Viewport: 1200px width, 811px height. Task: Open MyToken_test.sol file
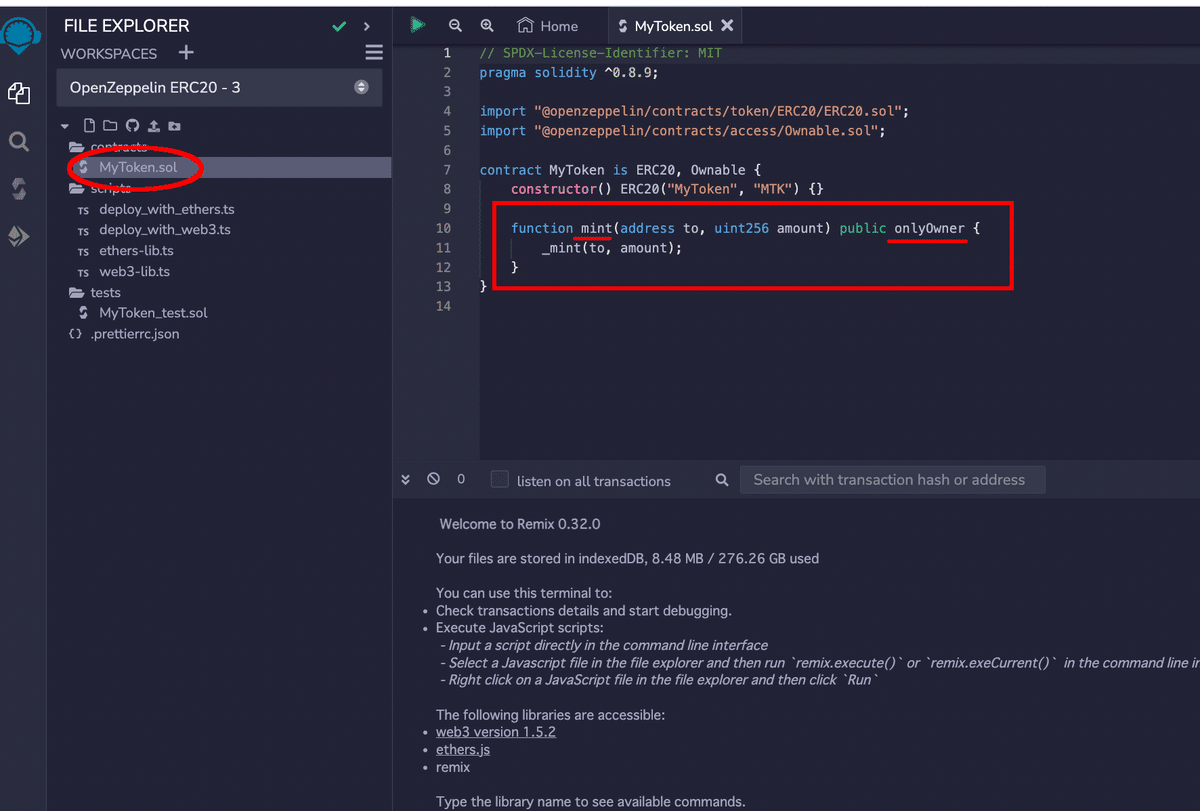[x=153, y=313]
